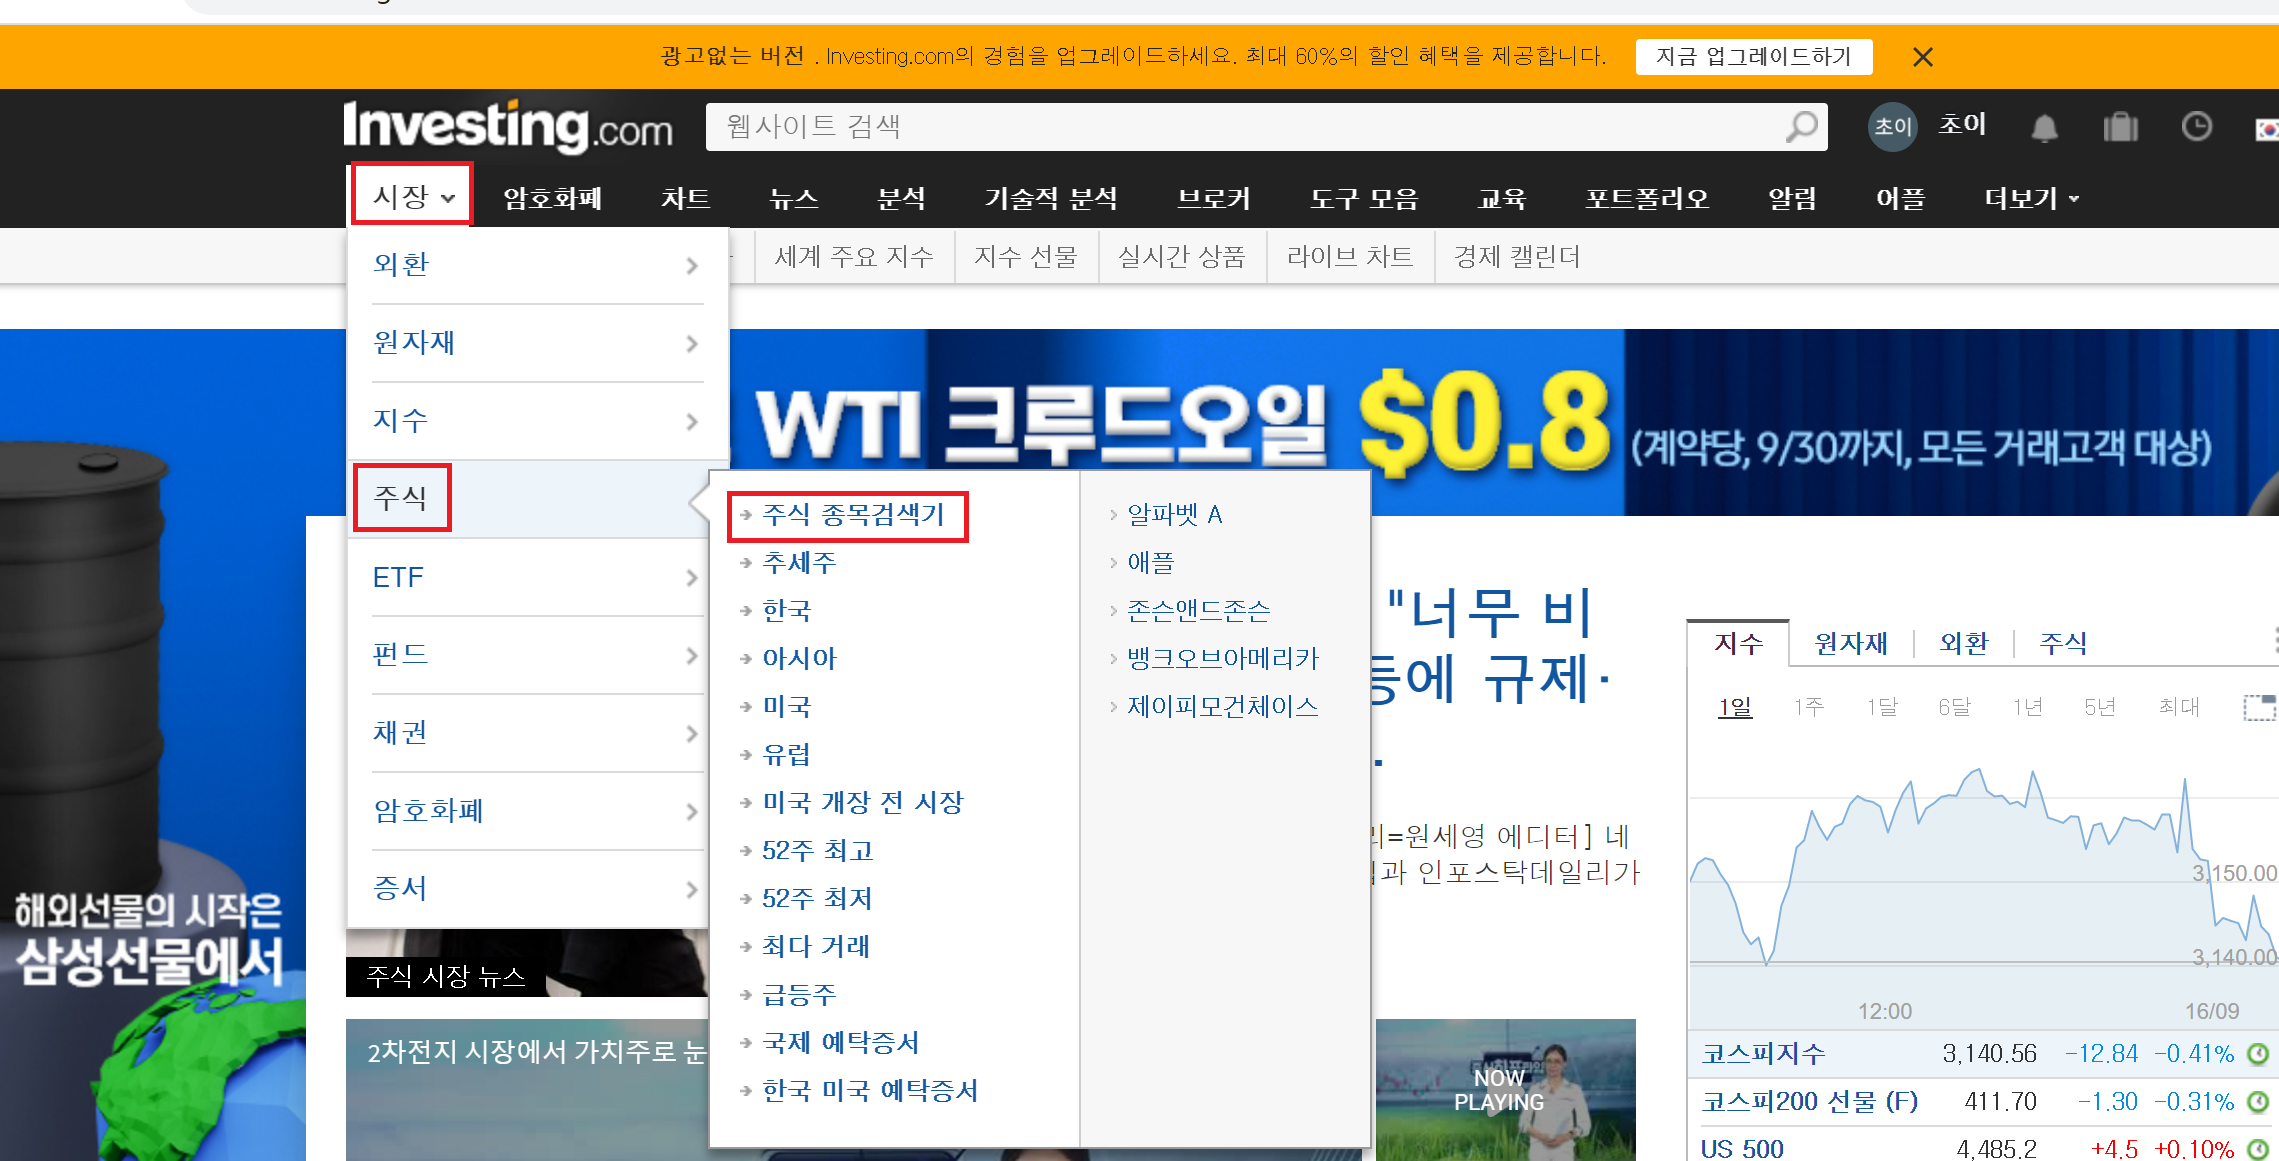Click 52주 최고 link
This screenshot has height=1161, width=2279.
click(x=818, y=851)
